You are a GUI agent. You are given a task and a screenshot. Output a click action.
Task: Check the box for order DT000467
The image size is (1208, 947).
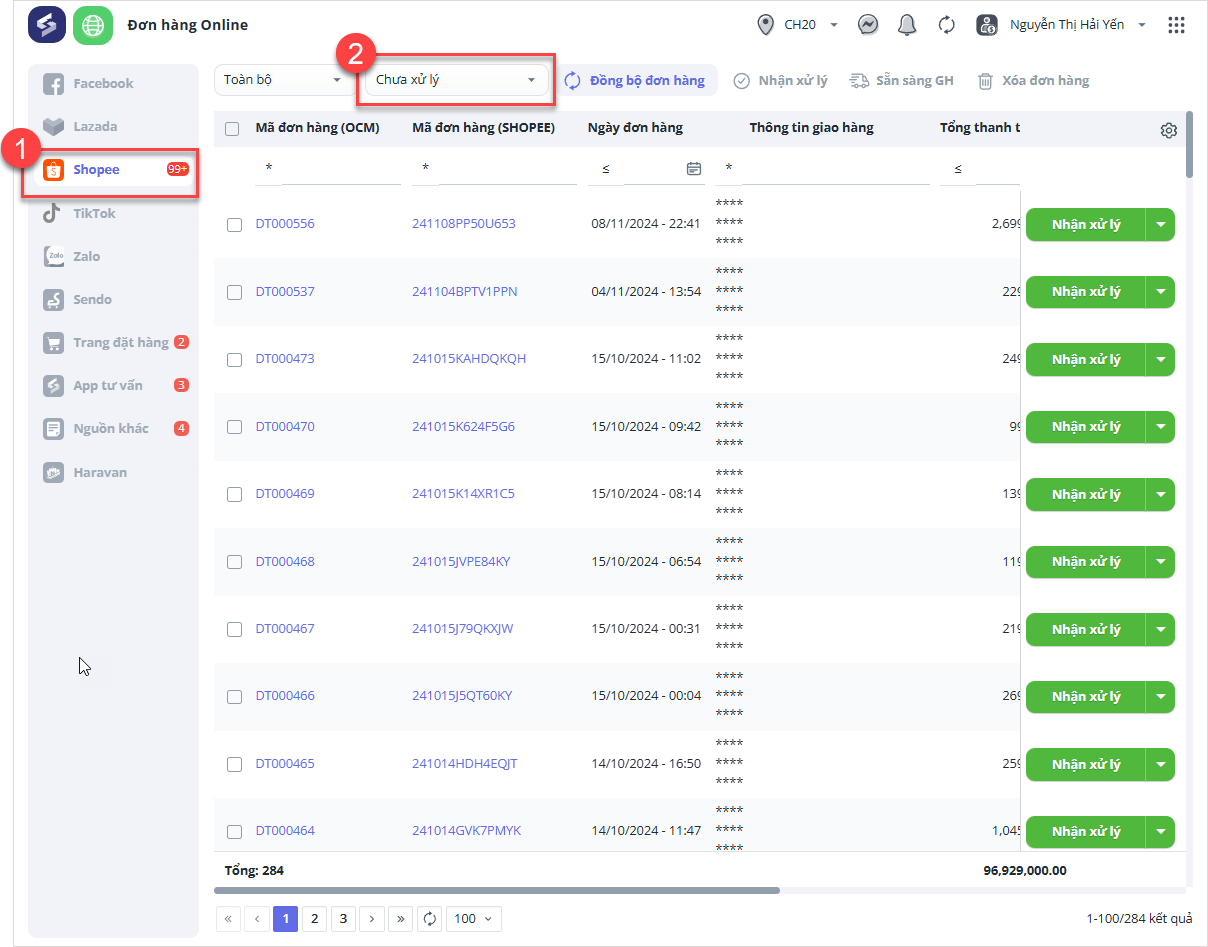[x=234, y=629]
